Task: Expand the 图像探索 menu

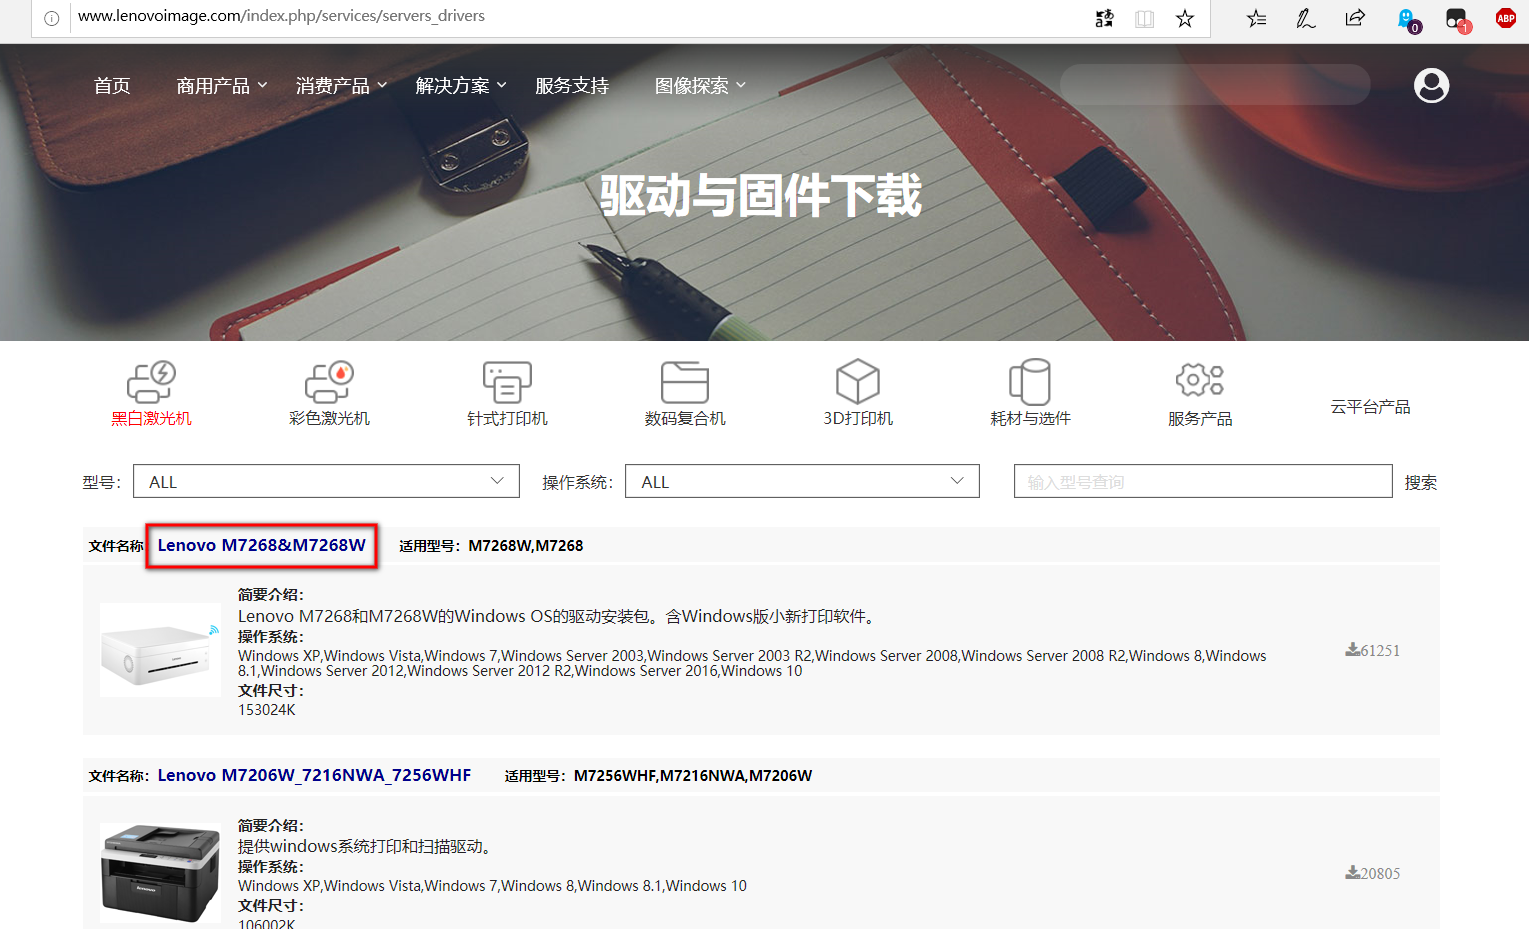Action: 700,86
